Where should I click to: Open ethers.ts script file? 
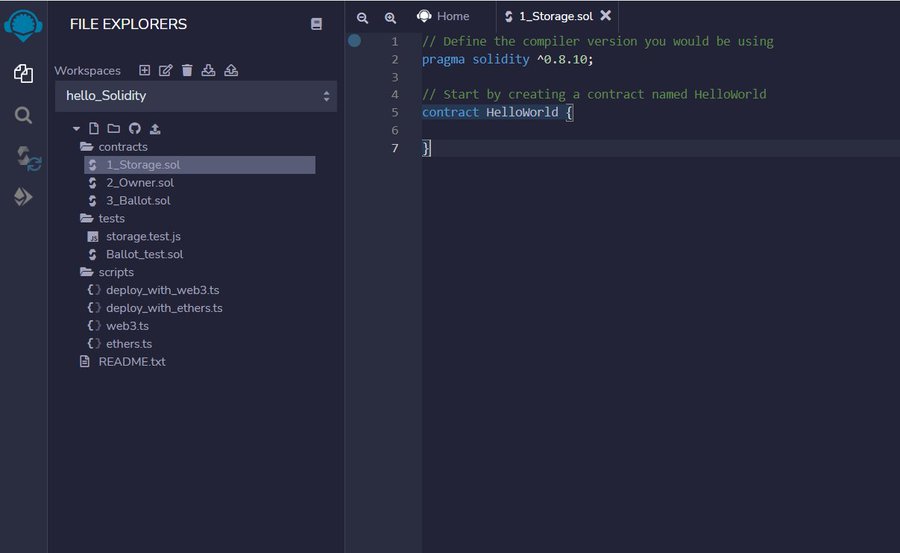tap(129, 344)
